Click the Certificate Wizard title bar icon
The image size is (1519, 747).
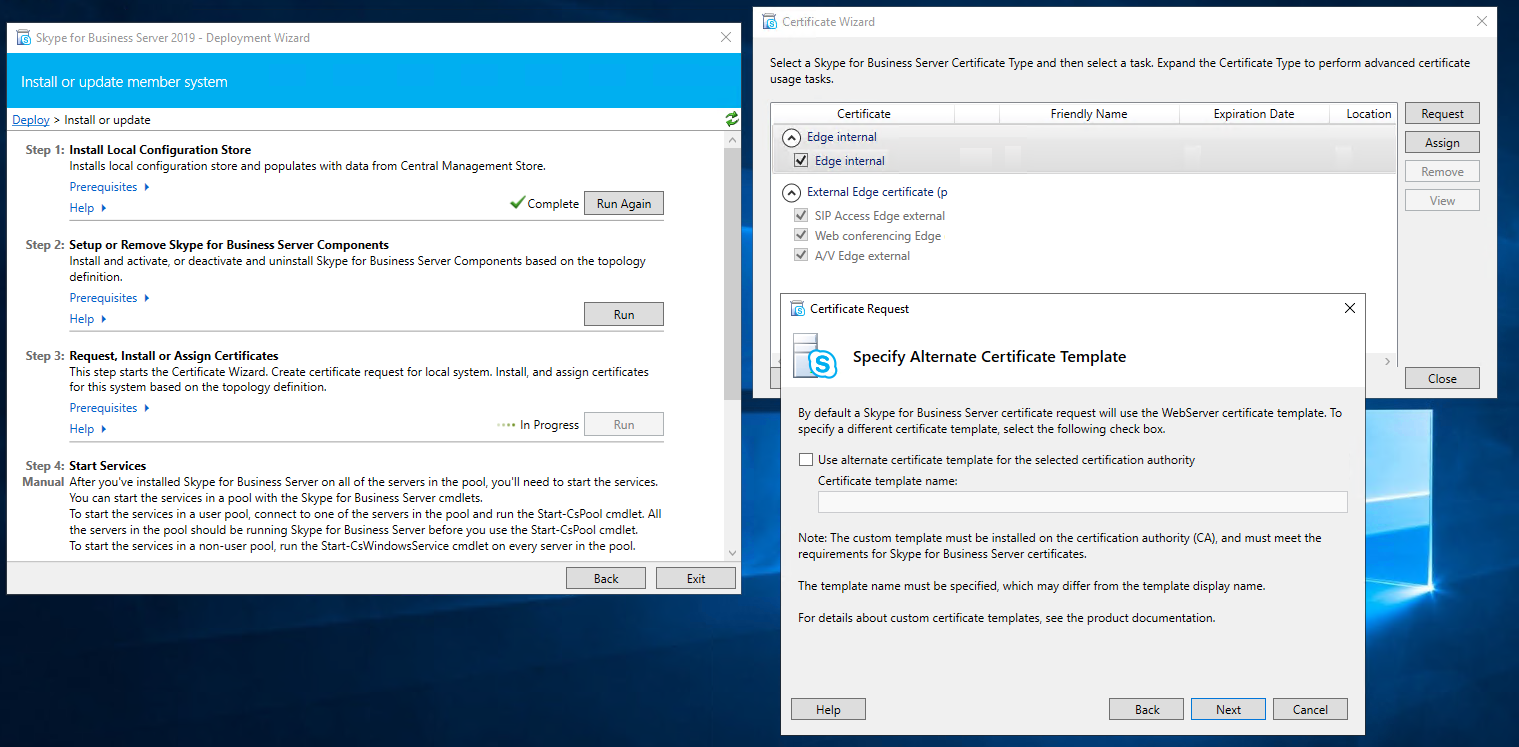[x=769, y=21]
